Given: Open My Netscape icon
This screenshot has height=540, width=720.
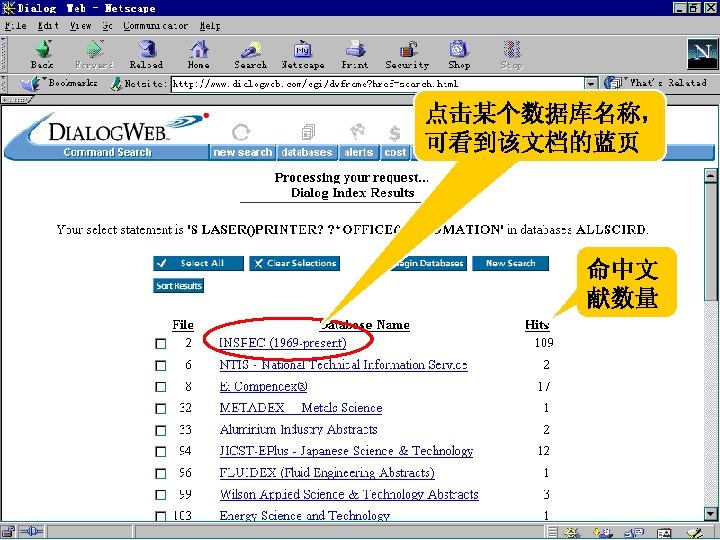Looking at the screenshot, I should [x=303, y=54].
